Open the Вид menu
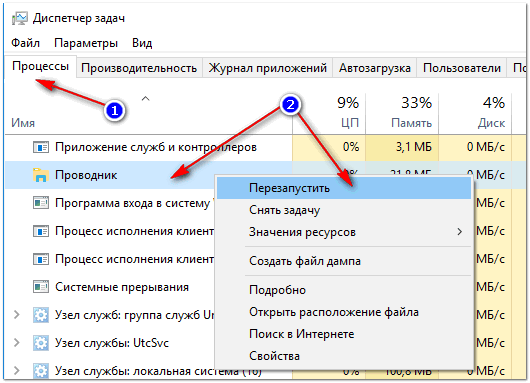Screen dimensions: 530x383 point(142,43)
